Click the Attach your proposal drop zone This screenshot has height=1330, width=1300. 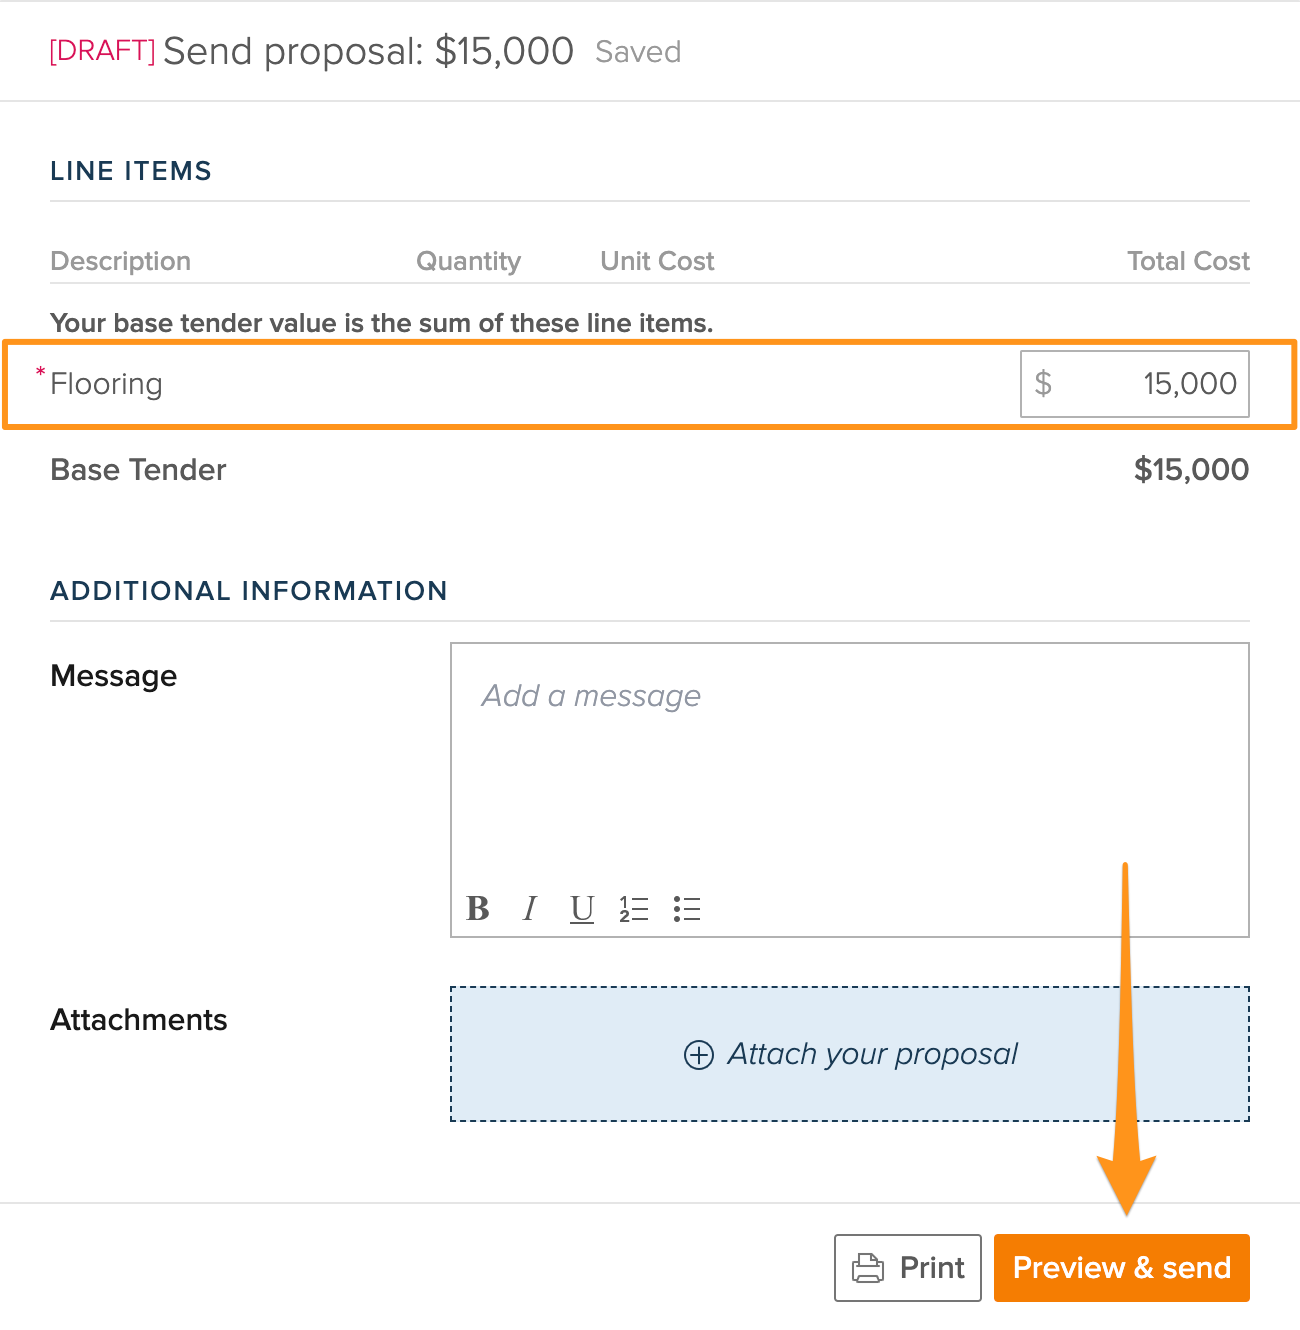[850, 1054]
